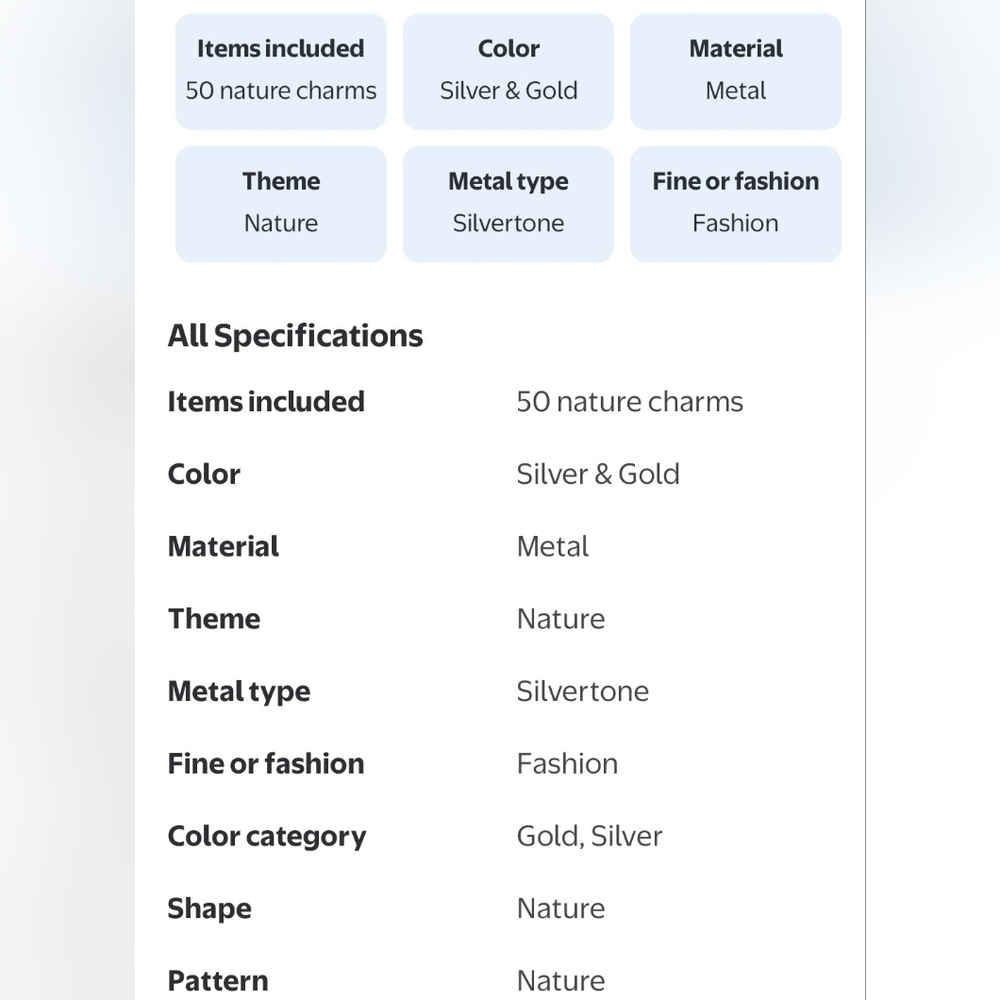
Task: Click the Metal type specification label
Action: (x=239, y=691)
